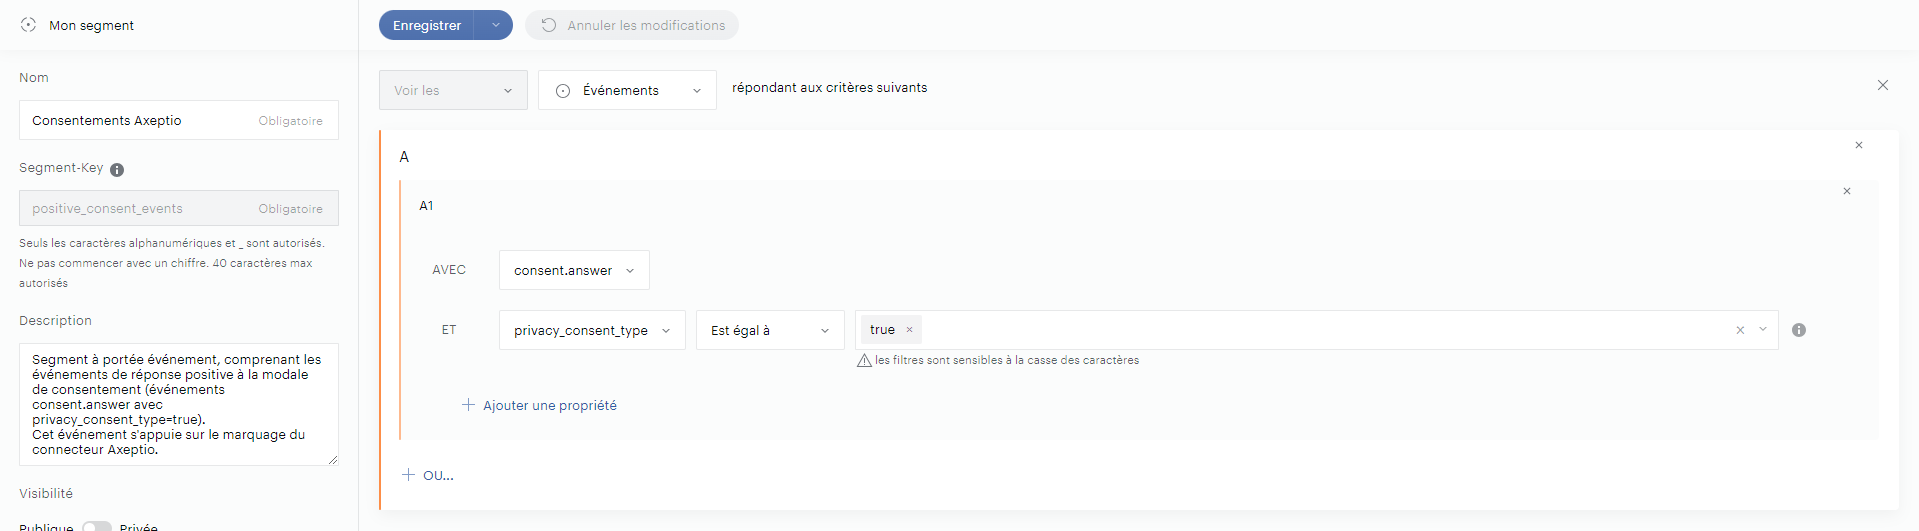1919x531 pixels.
Task: Open the 'Est égal à' operator dropdown
Action: 769,330
